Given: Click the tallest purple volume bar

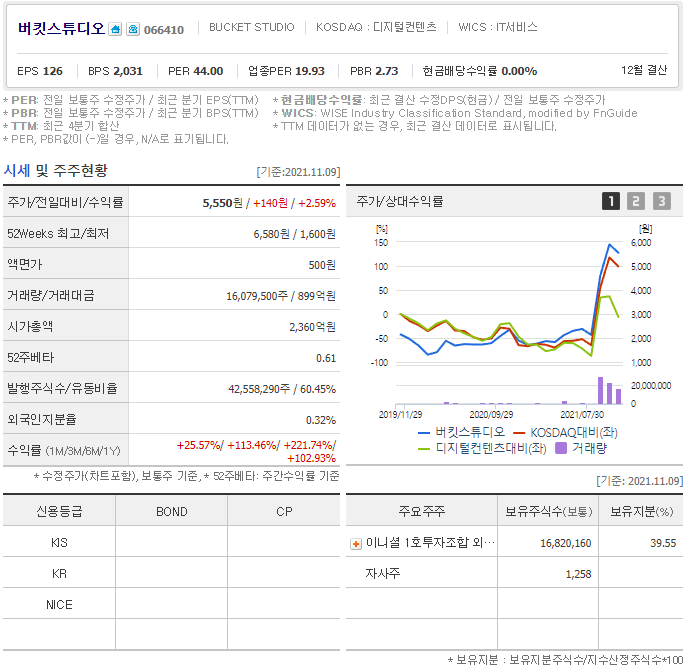Looking at the screenshot, I should pos(600,390).
